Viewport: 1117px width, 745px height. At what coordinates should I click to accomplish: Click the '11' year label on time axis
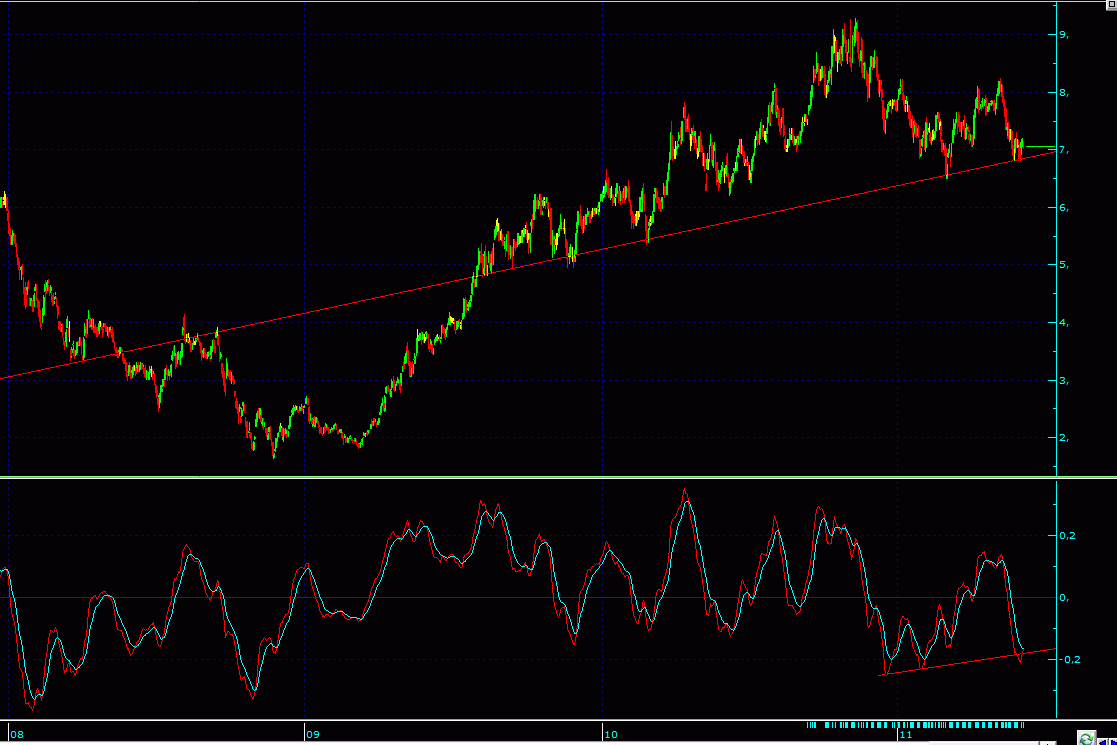point(906,734)
